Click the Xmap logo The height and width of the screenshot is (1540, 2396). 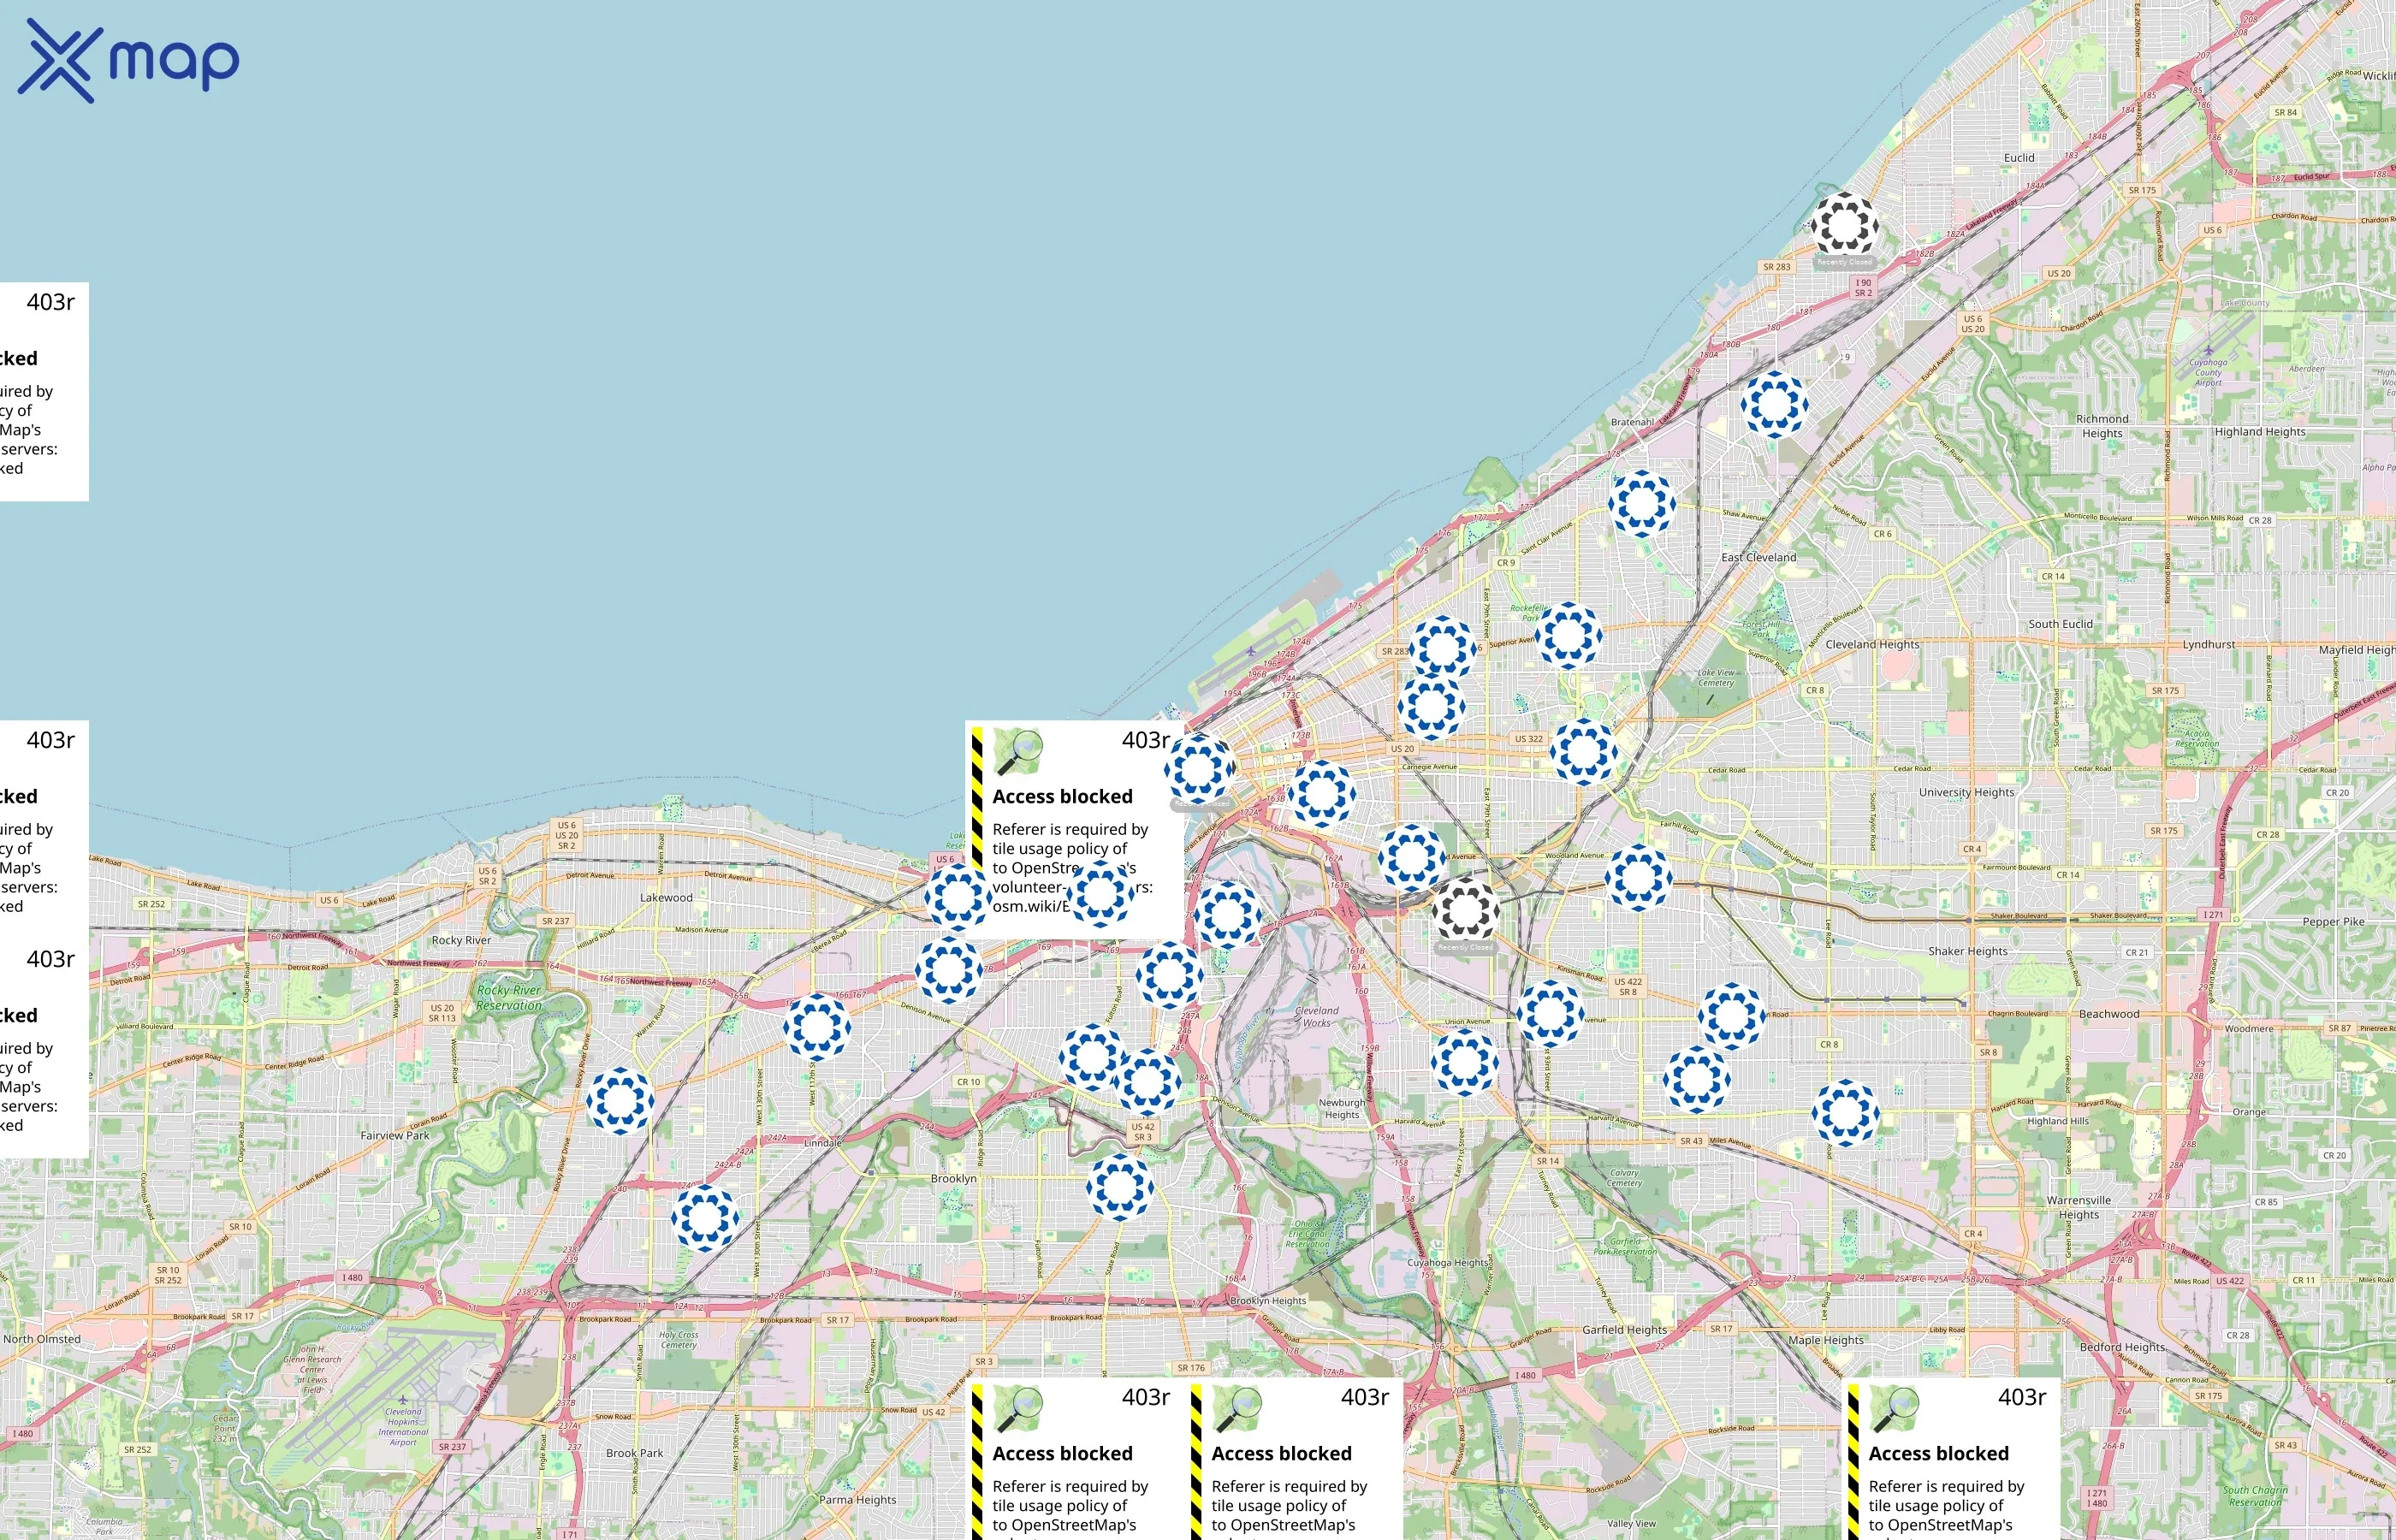click(128, 61)
